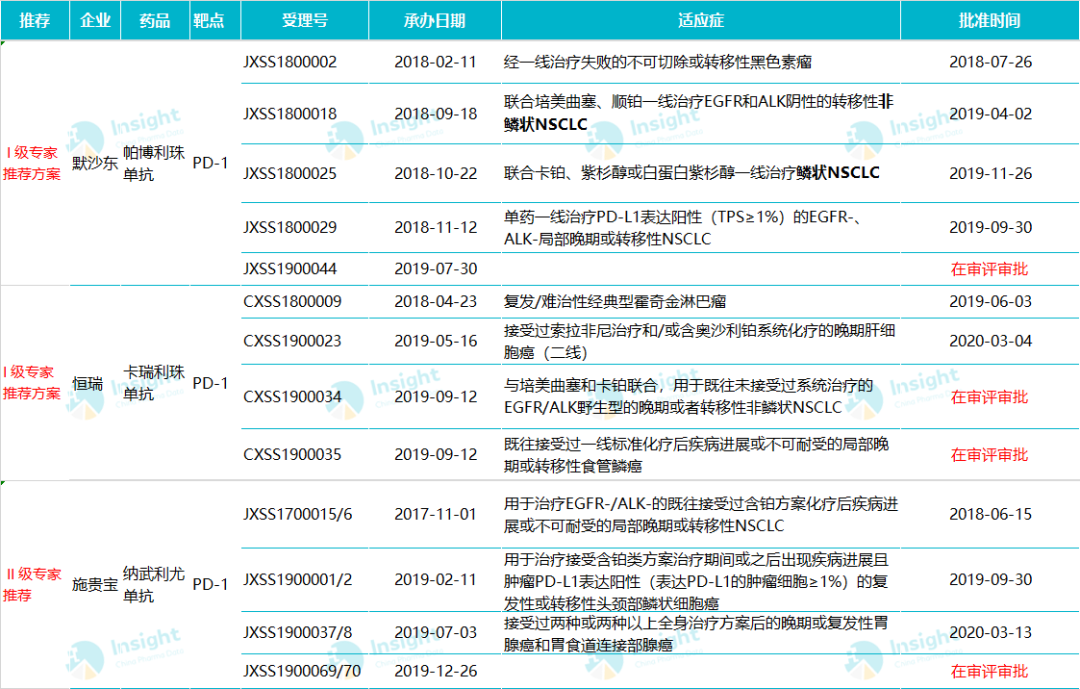The width and height of the screenshot is (1080, 689).
Task: Click the handling date 2019-05-16
Action: click(x=435, y=341)
